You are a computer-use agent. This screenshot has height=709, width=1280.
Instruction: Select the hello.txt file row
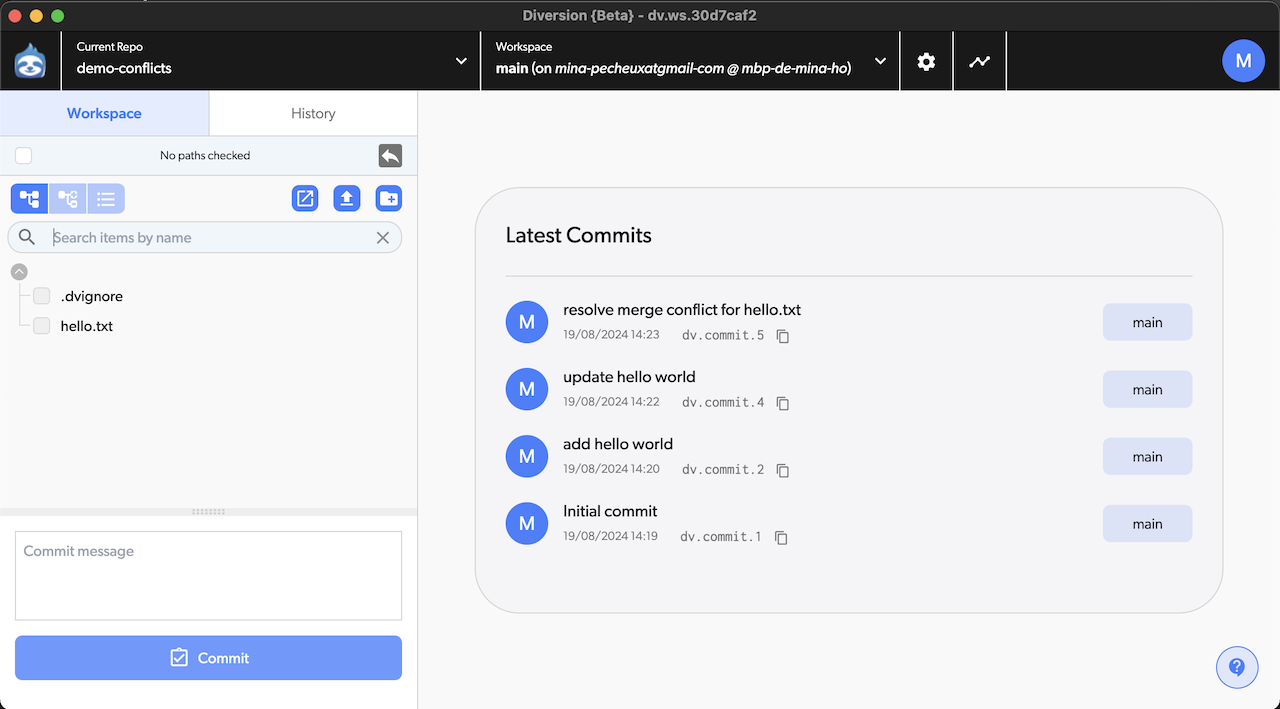(87, 326)
